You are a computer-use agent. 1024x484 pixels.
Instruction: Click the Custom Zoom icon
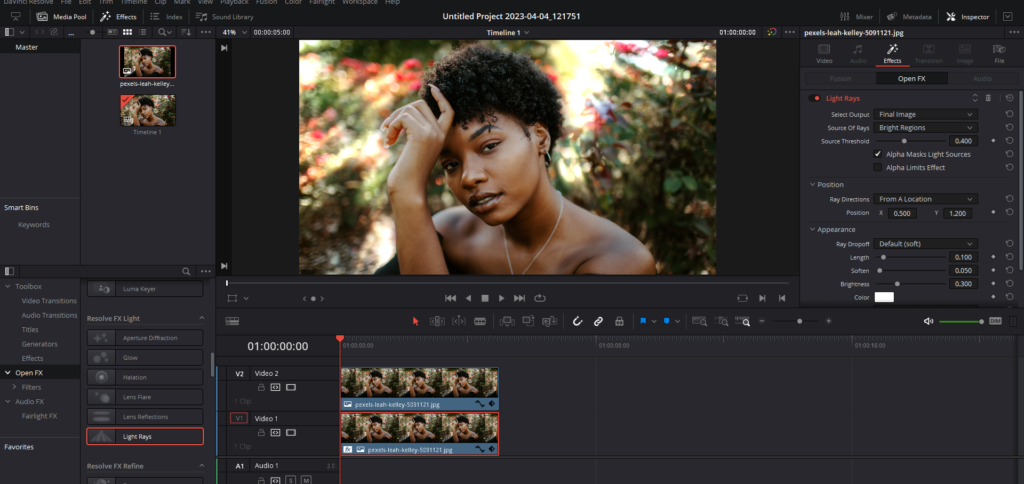[x=743, y=321]
